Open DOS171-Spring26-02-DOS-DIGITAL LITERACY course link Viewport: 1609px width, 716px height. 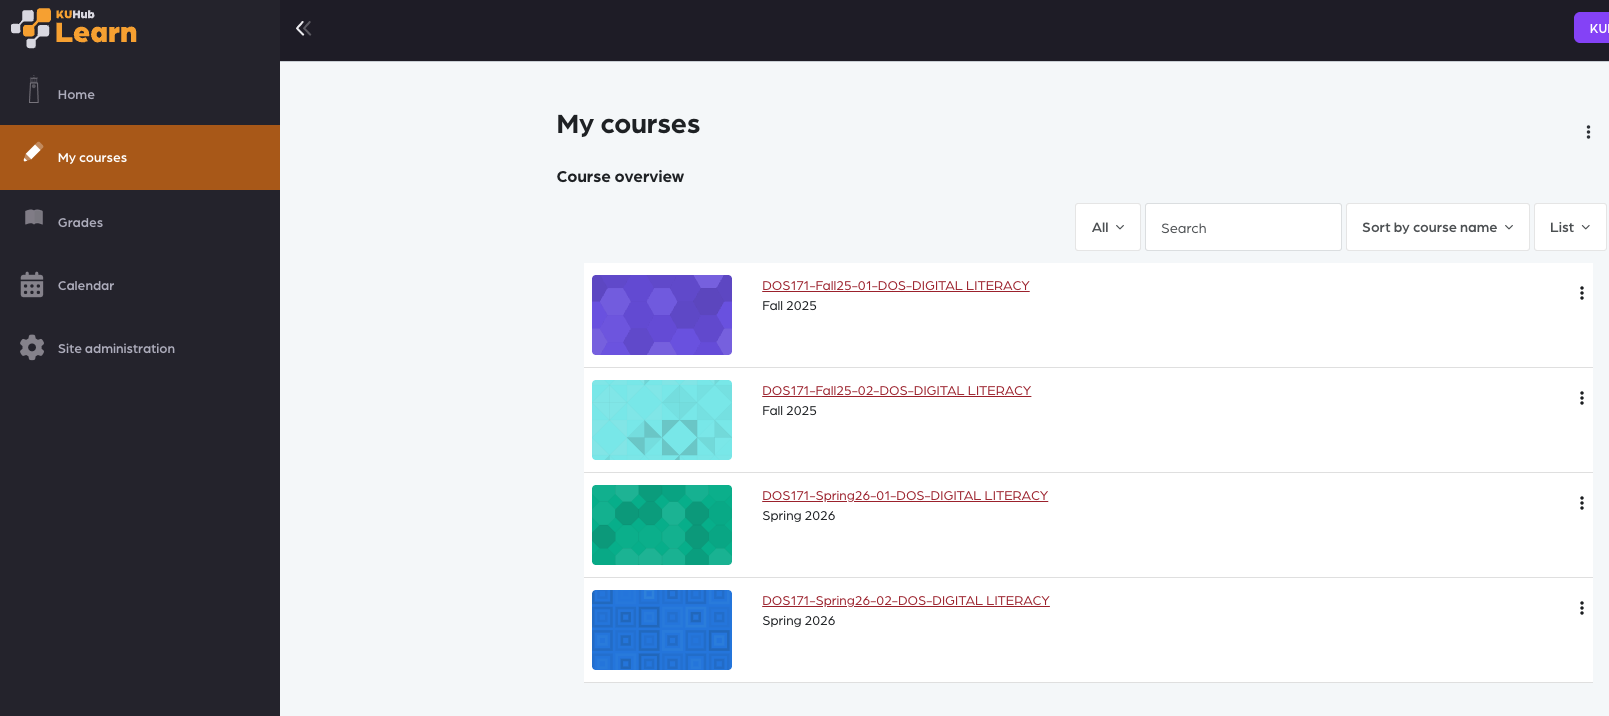[906, 601]
